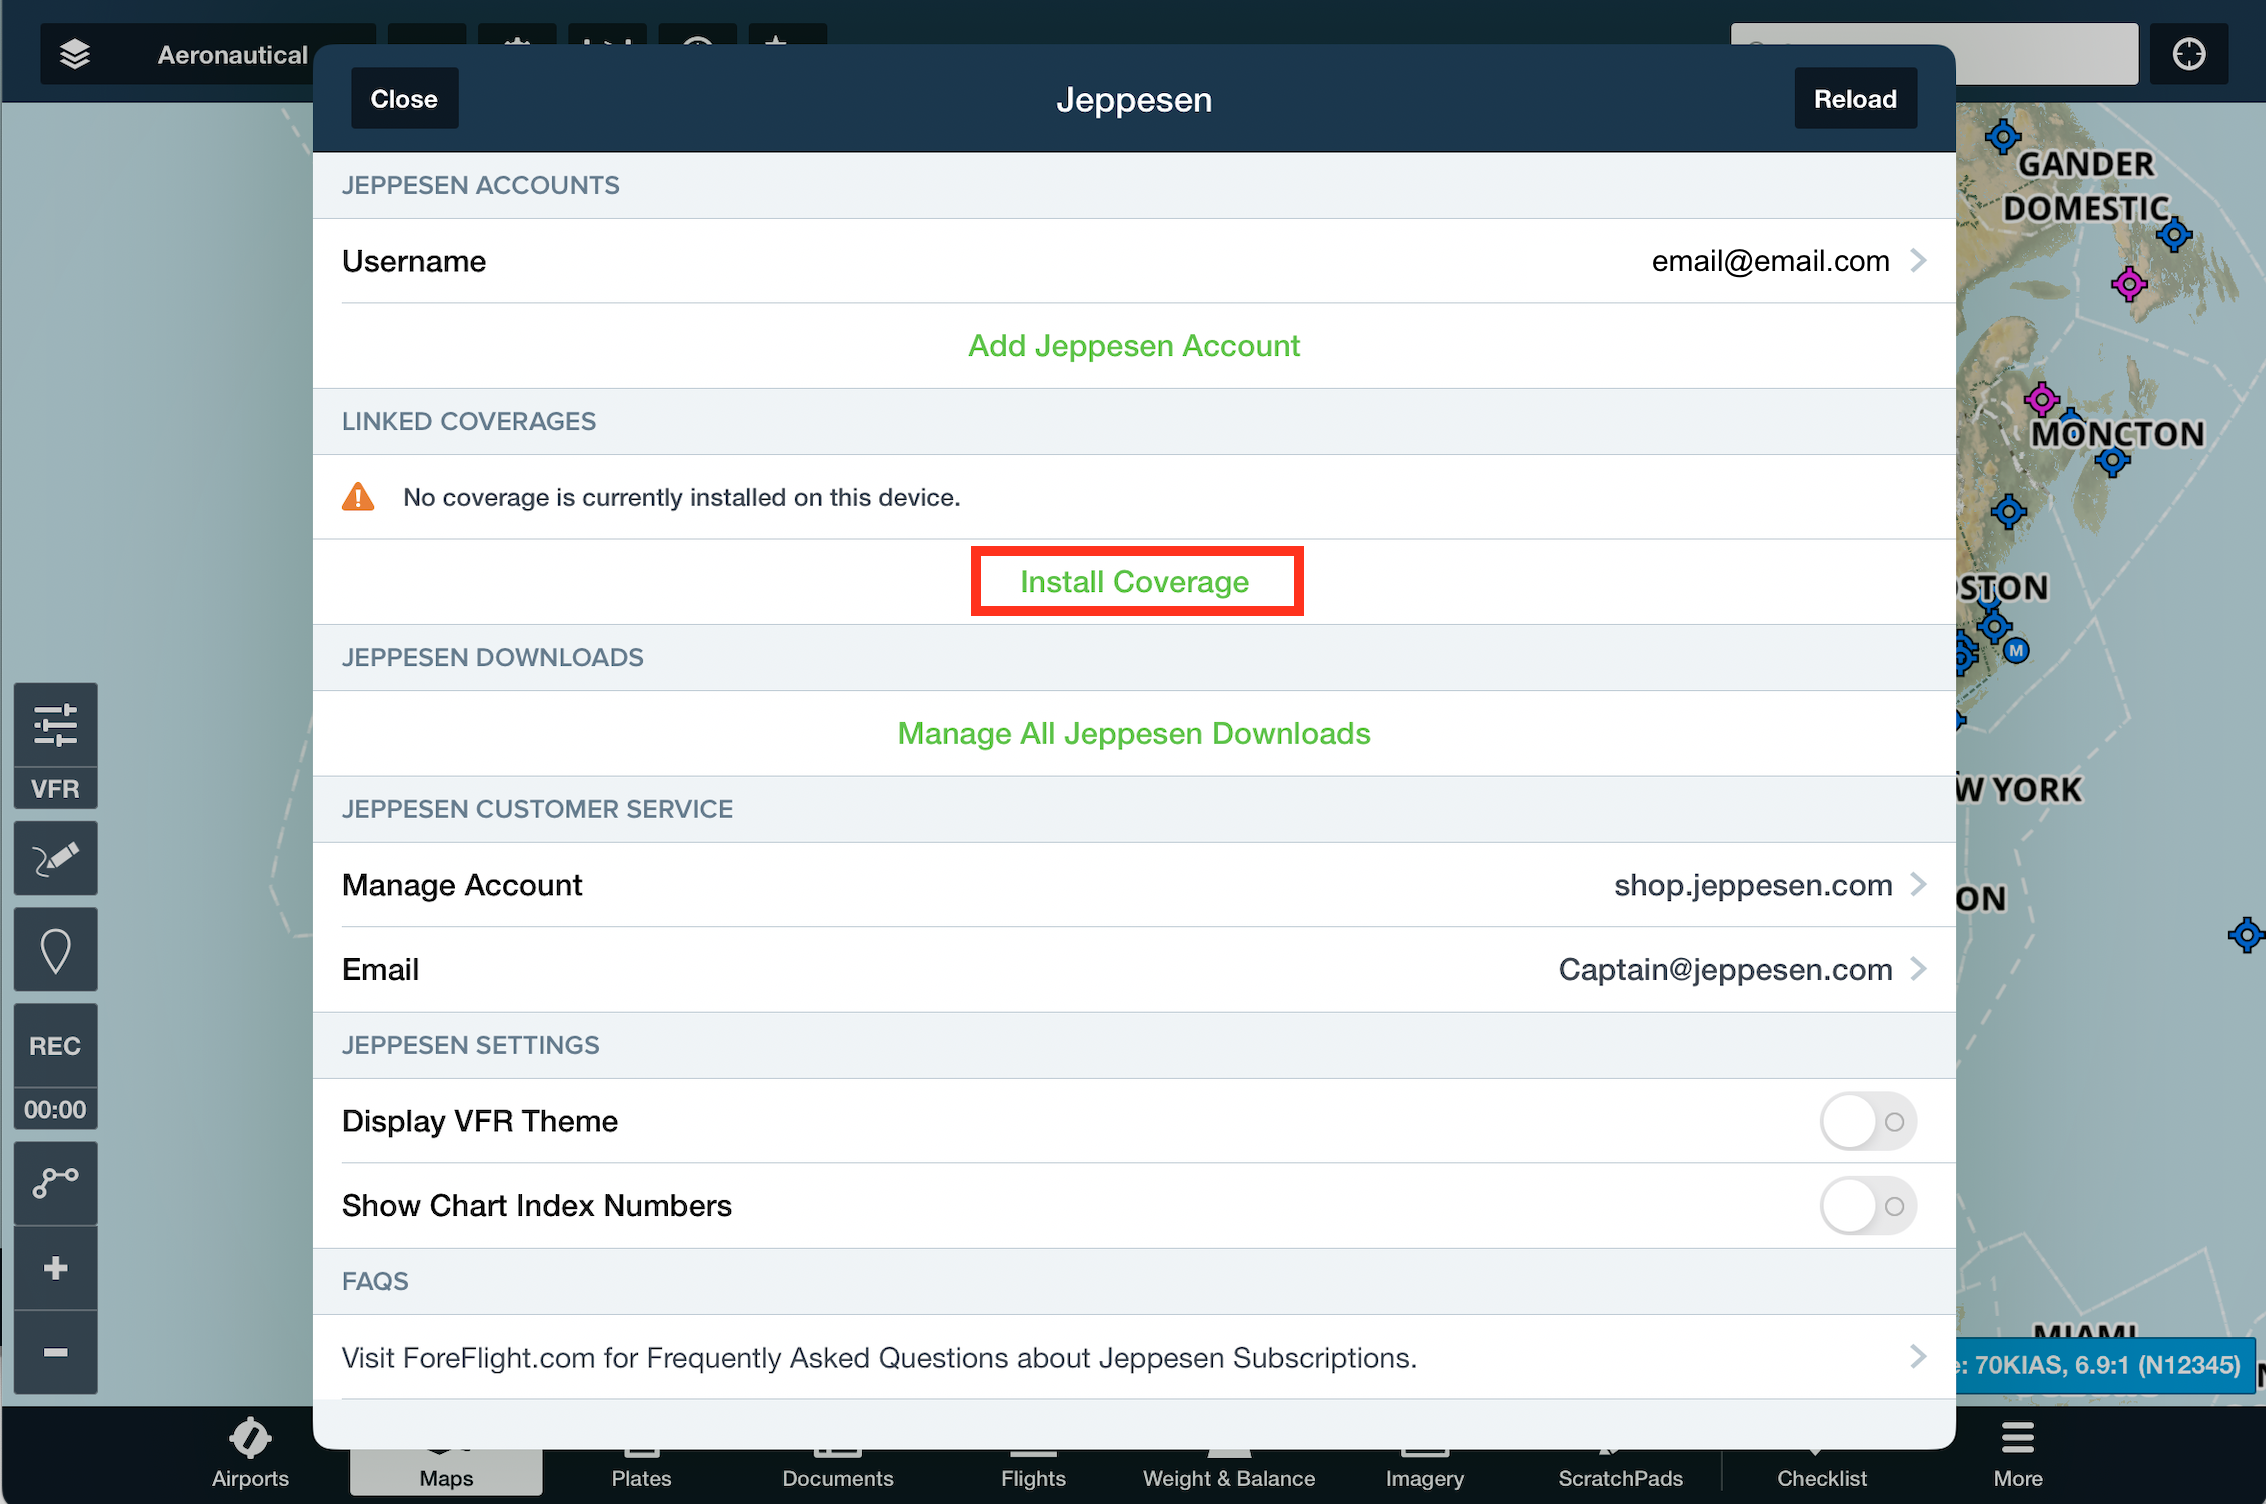Open Email Captain@jeppesen.com row
The height and width of the screenshot is (1504, 2266).
tap(1134, 969)
